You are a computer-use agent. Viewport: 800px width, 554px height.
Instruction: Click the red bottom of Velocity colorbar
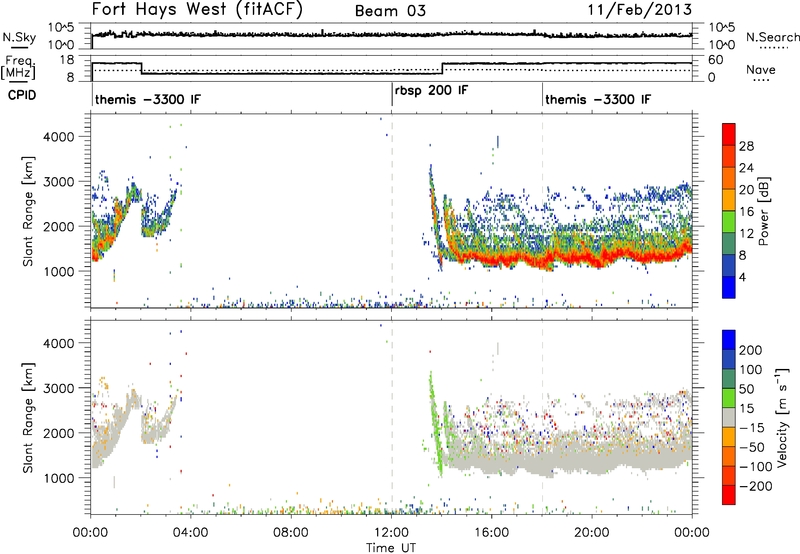tap(729, 495)
